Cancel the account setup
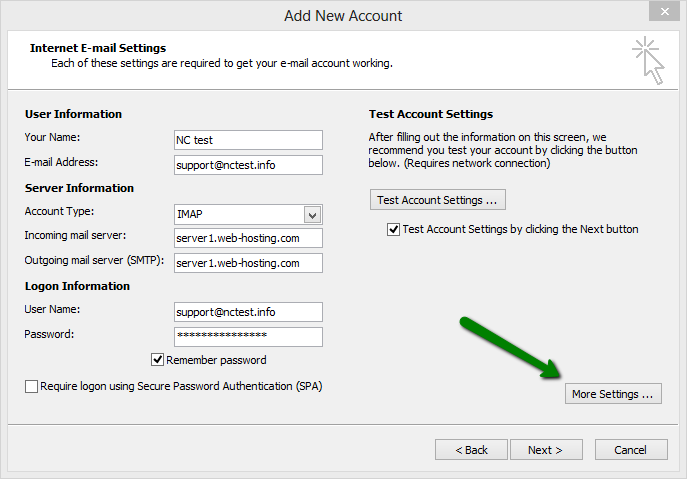Image resolution: width=687 pixels, height=479 pixels. click(631, 450)
